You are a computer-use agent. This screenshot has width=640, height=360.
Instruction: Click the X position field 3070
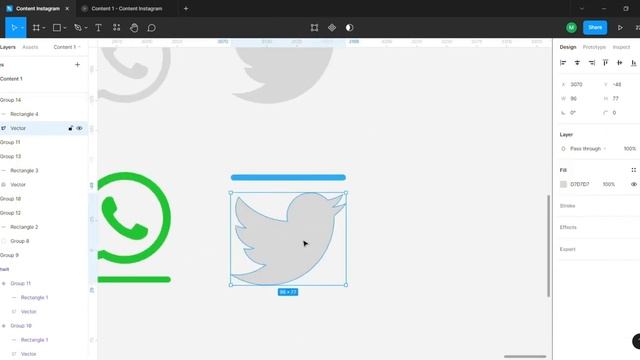pyautogui.click(x=577, y=84)
